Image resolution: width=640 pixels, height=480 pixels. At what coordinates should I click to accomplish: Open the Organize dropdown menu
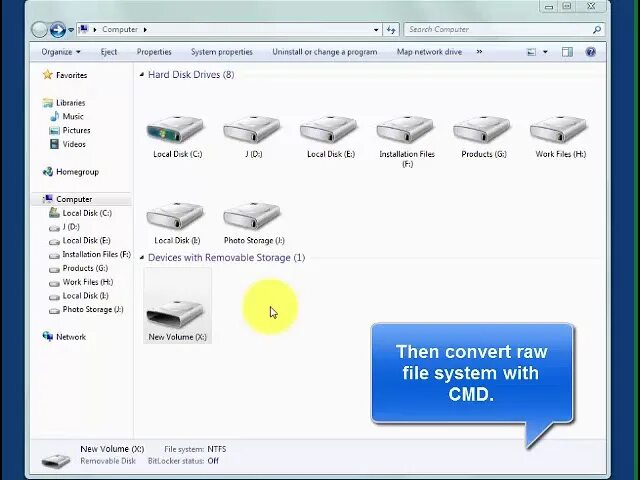(x=61, y=52)
